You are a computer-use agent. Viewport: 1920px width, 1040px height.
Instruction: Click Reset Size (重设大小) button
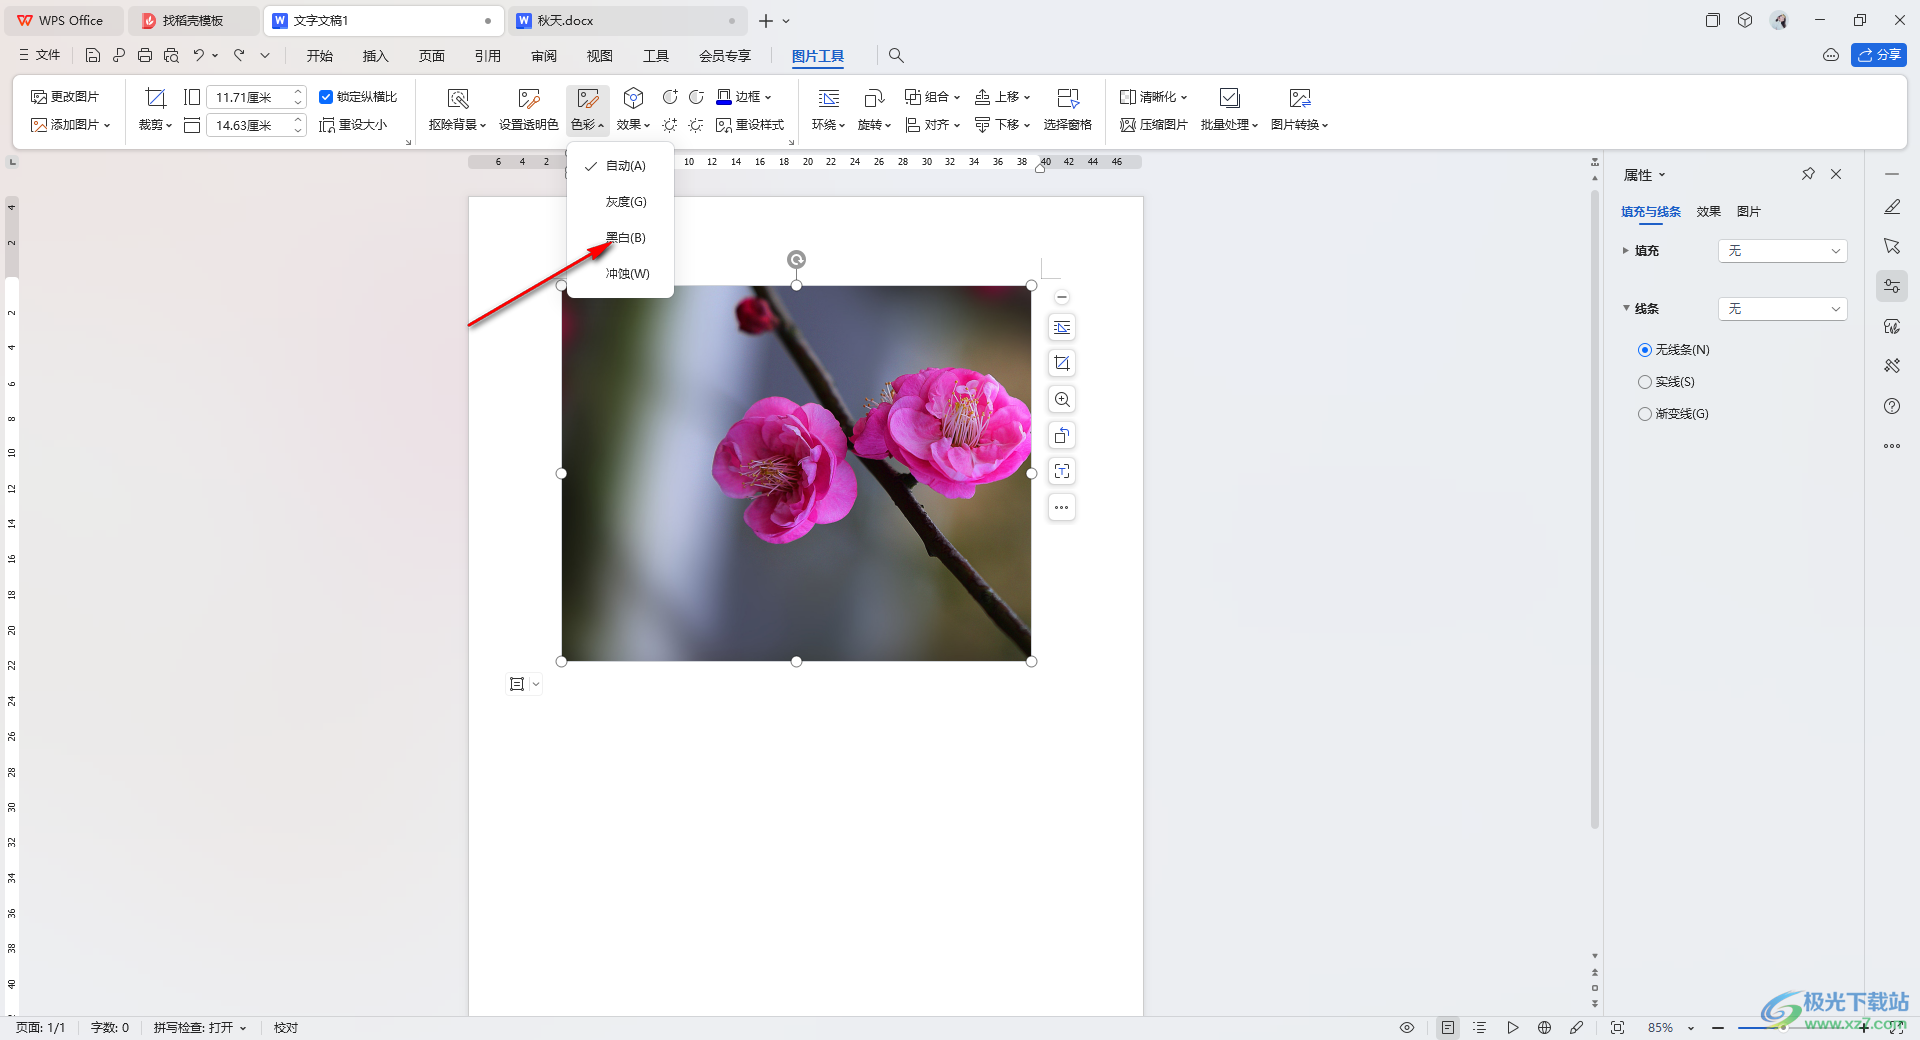353,125
